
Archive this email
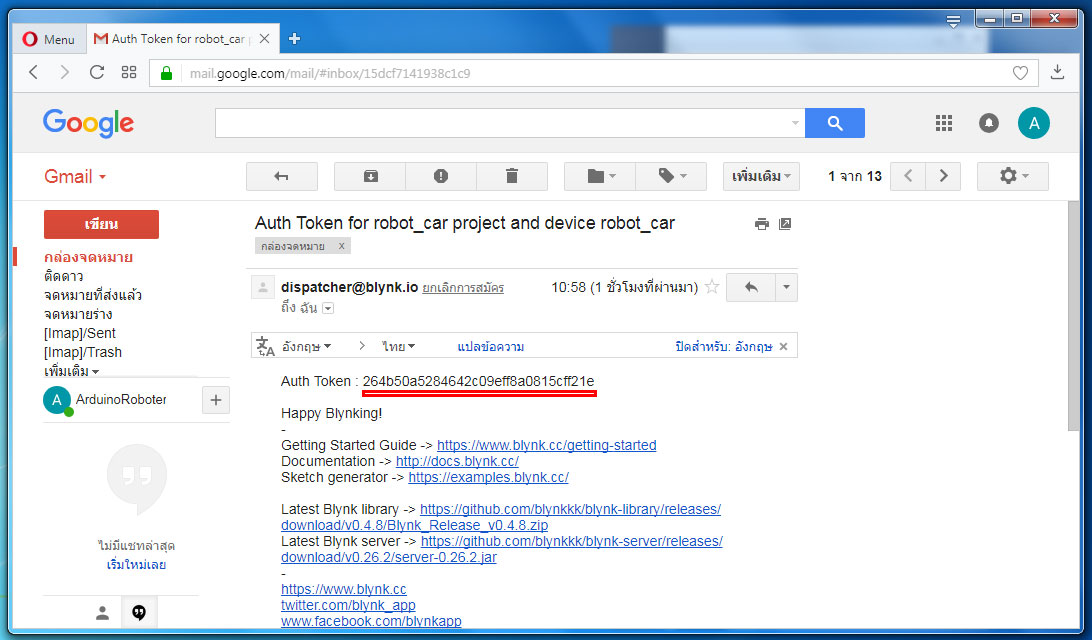[x=370, y=176]
